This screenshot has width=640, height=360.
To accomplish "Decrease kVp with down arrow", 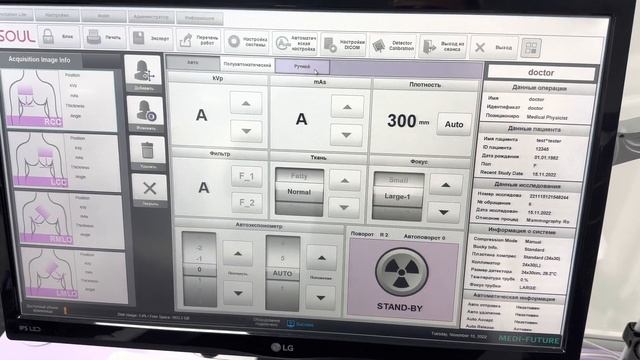I will (246, 131).
